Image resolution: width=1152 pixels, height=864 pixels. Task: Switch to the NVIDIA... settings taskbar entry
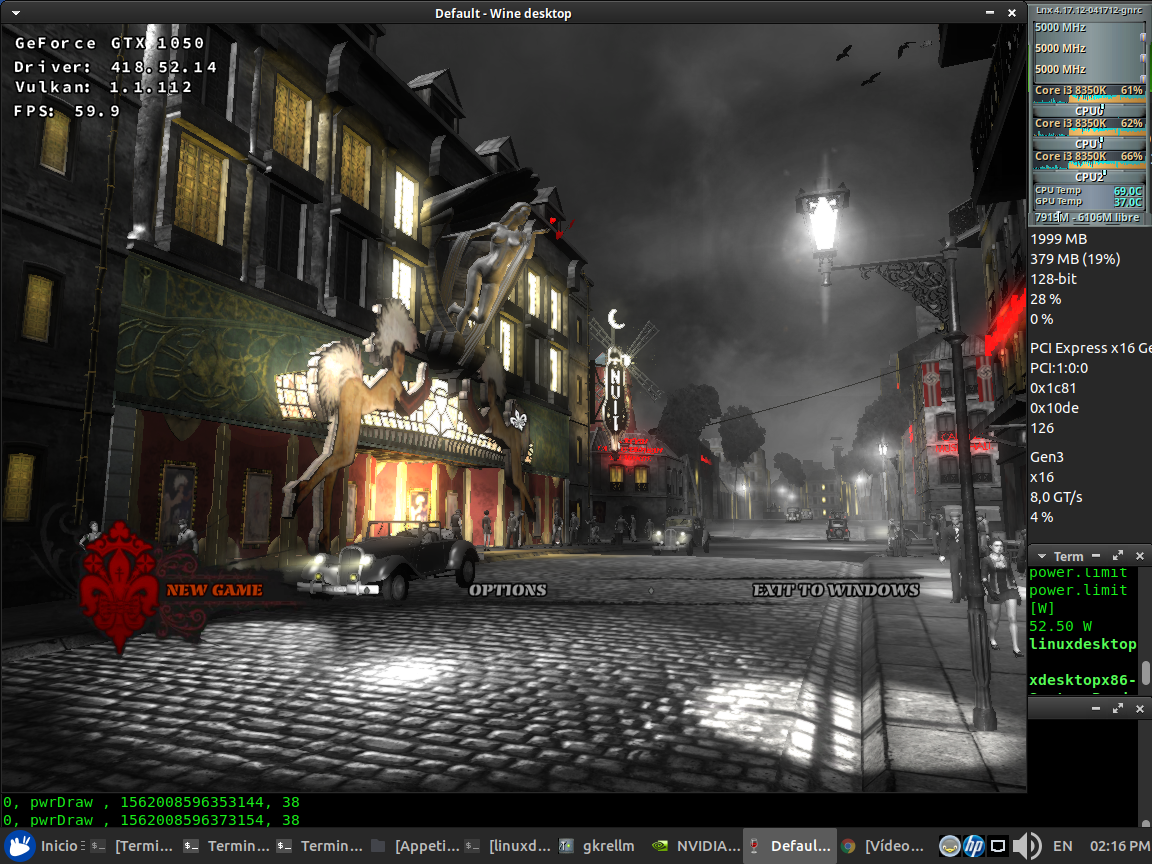698,846
